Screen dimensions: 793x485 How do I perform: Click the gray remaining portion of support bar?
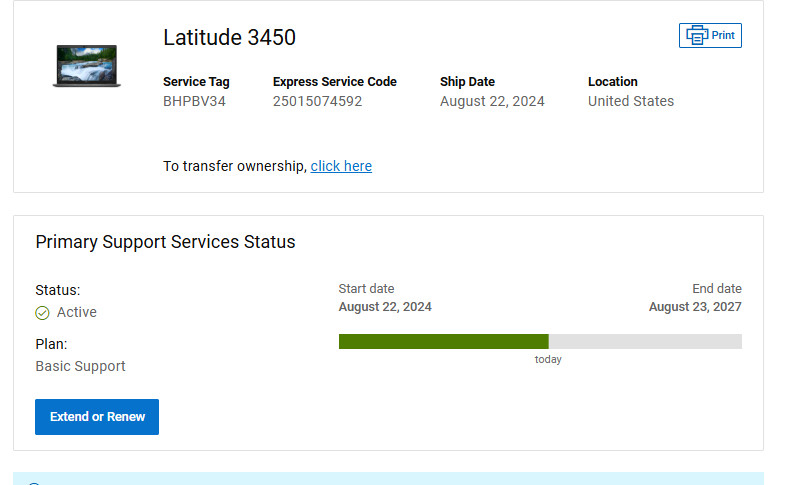point(645,341)
